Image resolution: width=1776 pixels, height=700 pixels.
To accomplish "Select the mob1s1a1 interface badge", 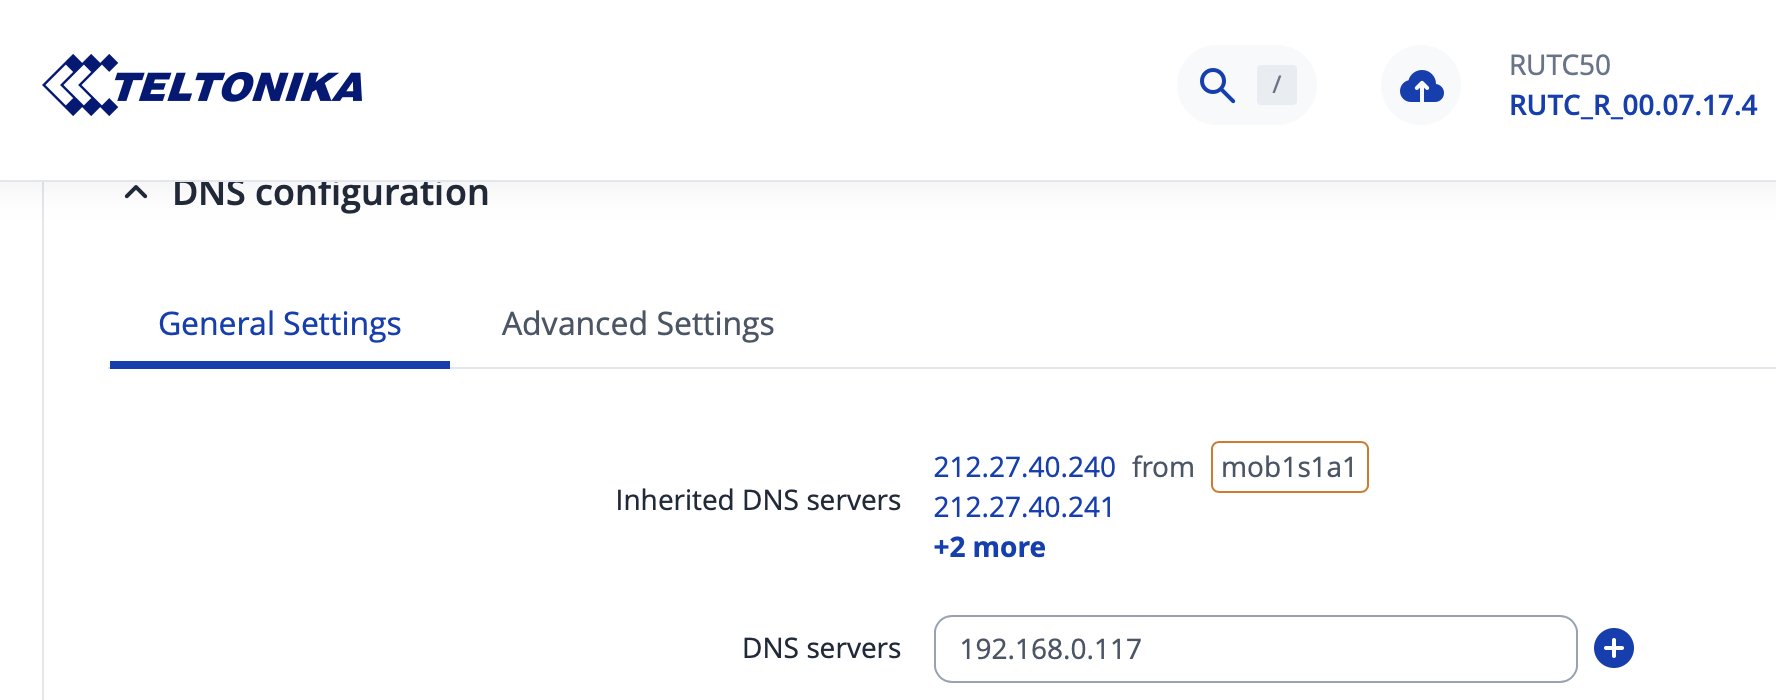I will tap(1289, 467).
